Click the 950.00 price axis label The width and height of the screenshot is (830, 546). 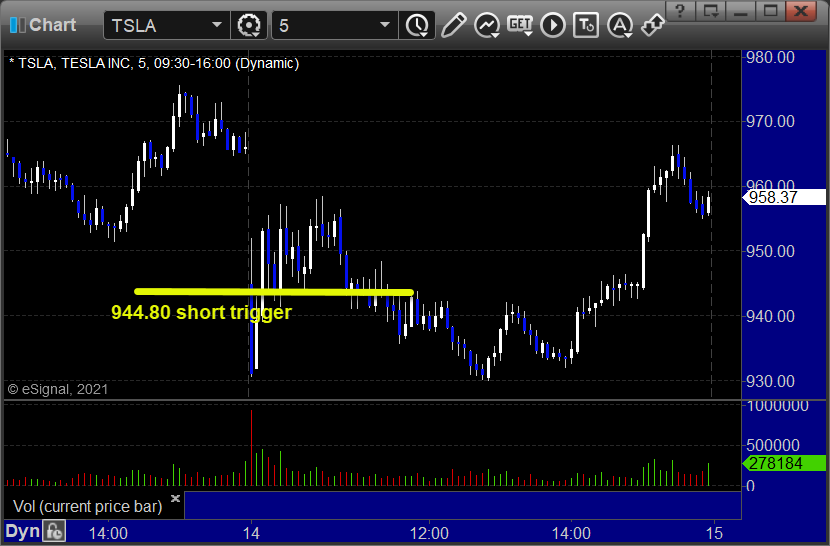(770, 252)
